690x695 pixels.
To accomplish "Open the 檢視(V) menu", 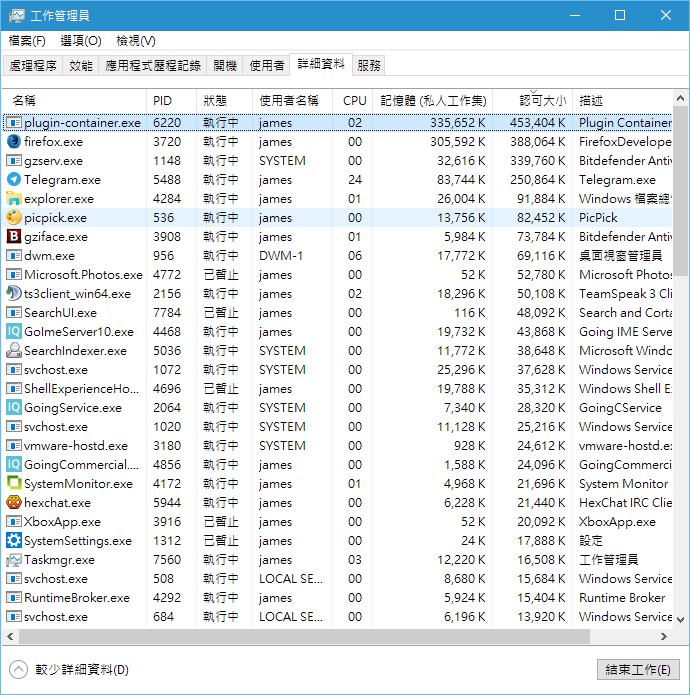I will pos(136,41).
